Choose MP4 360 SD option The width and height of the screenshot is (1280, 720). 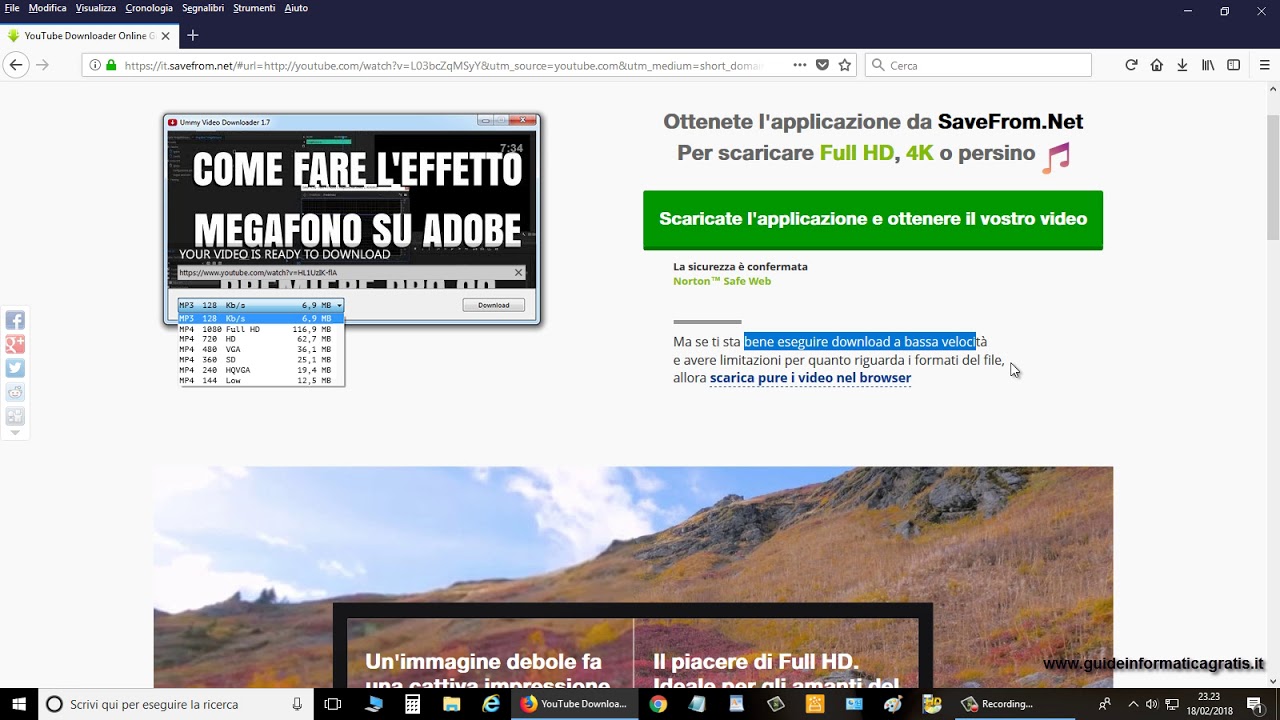pyautogui.click(x=260, y=360)
